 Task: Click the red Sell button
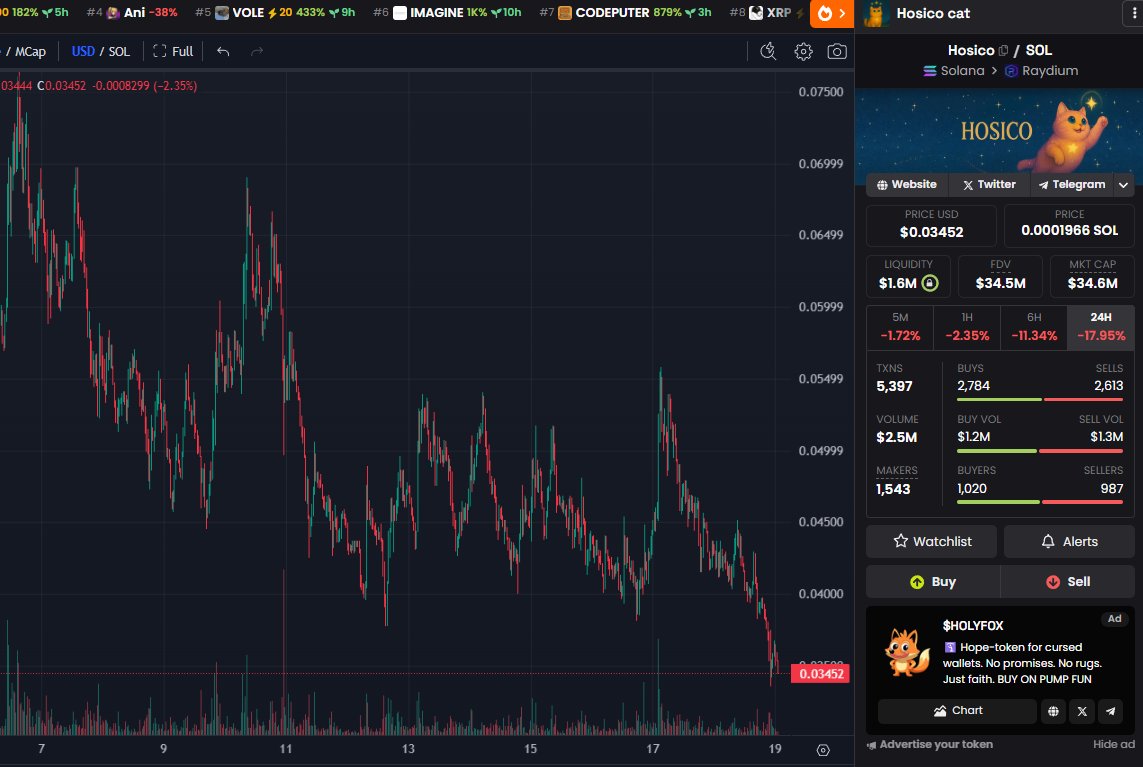tap(1068, 582)
